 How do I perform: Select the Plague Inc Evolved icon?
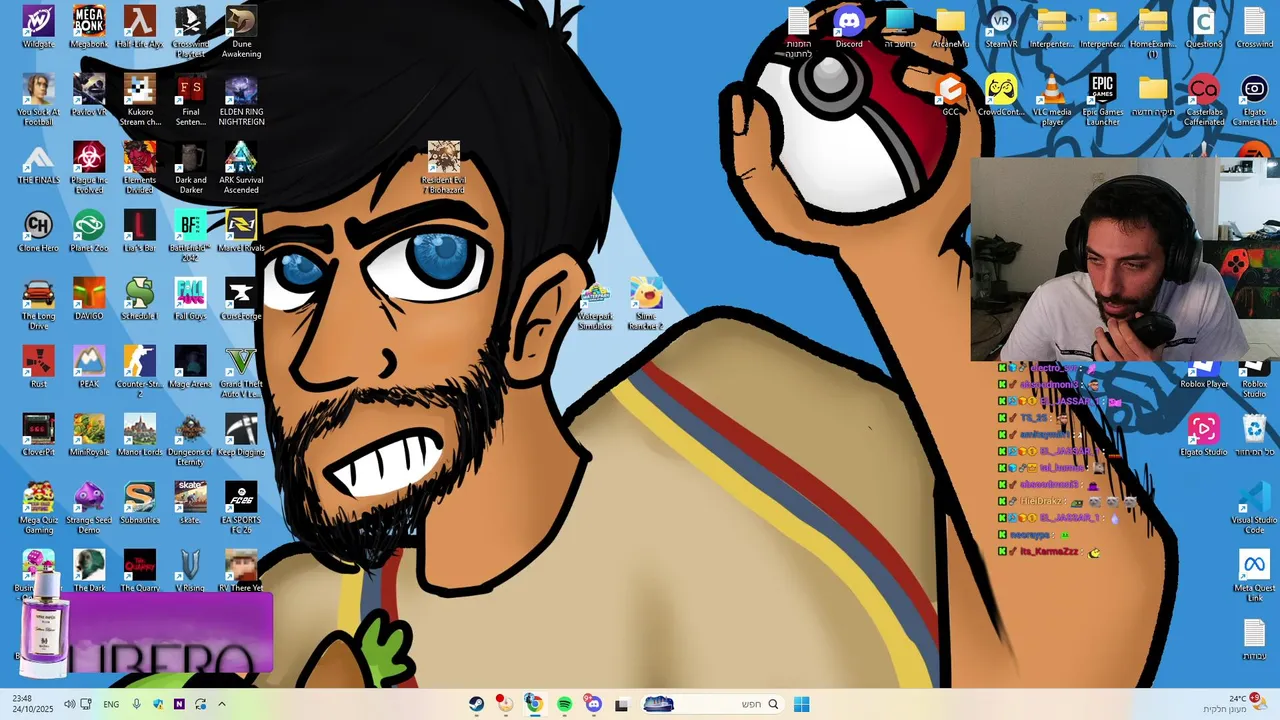coord(89,168)
